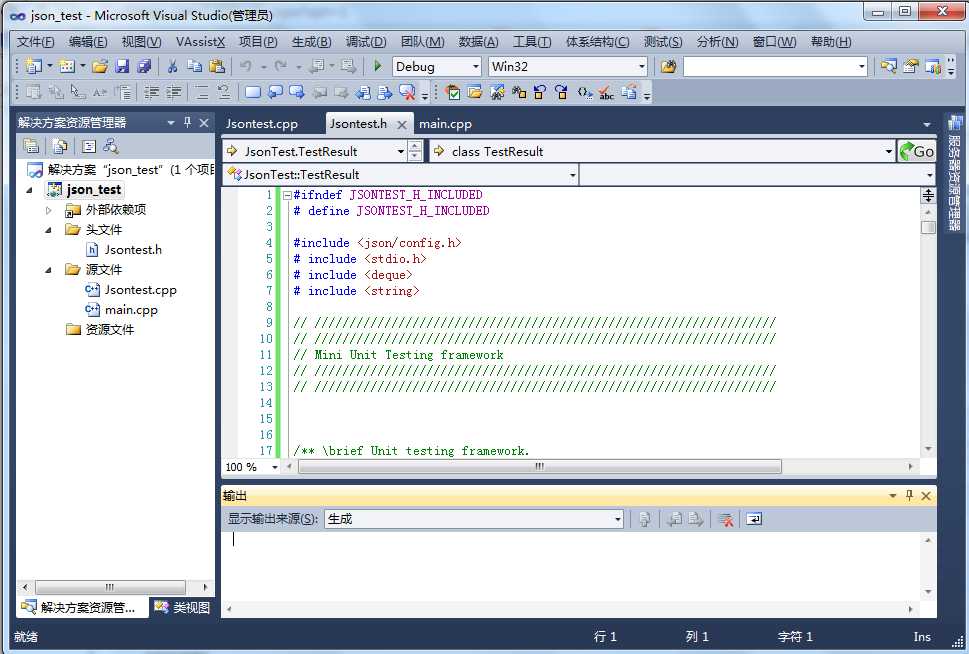
Task: Click the increase line indent icon
Action: (x=174, y=93)
